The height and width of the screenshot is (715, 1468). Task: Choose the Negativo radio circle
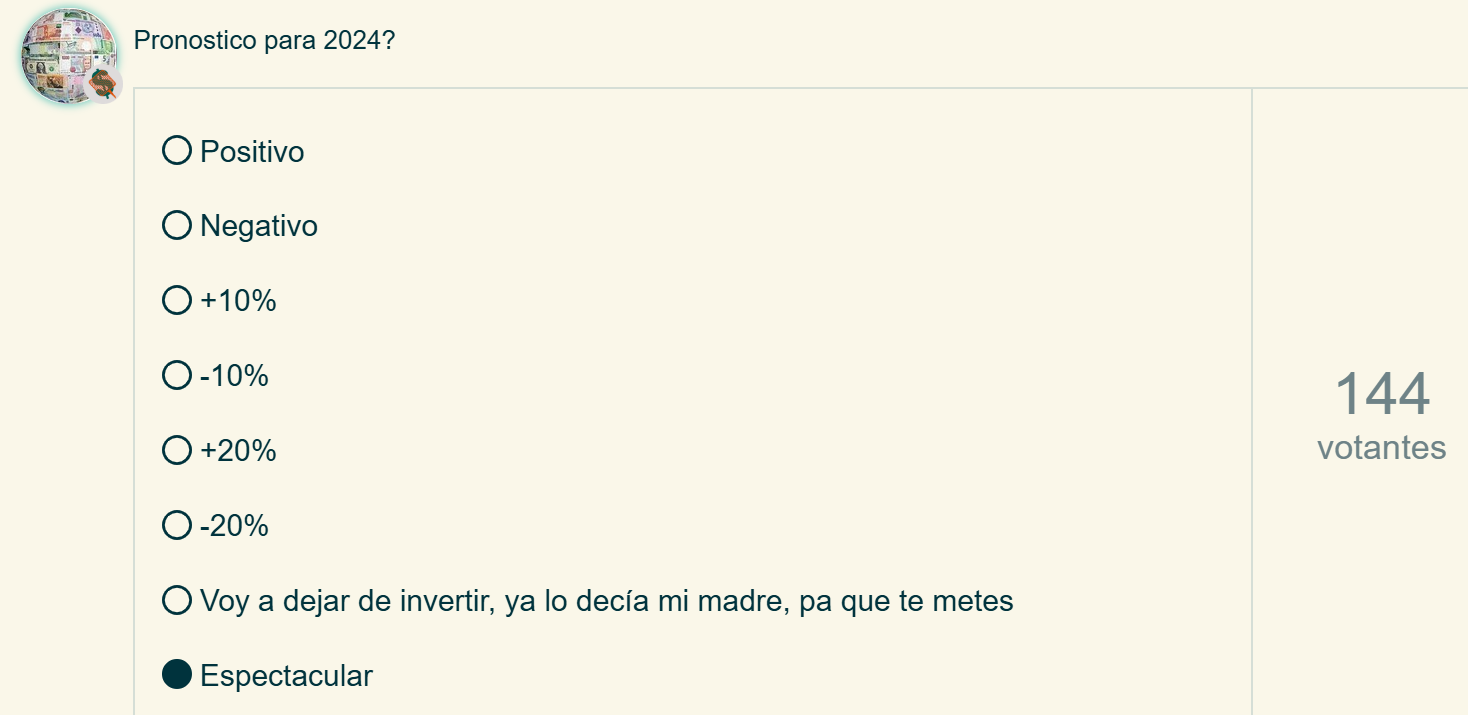tap(177, 226)
